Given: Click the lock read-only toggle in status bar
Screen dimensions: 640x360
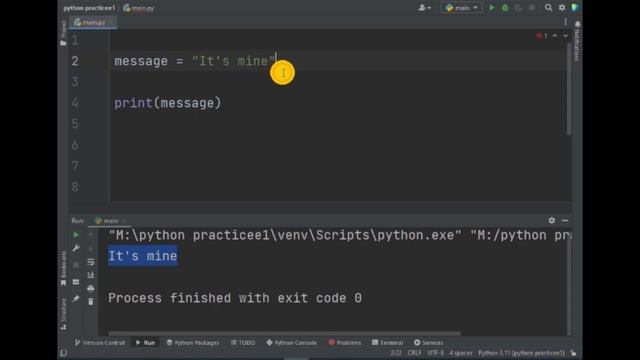Looking at the screenshot, I should click(573, 353).
